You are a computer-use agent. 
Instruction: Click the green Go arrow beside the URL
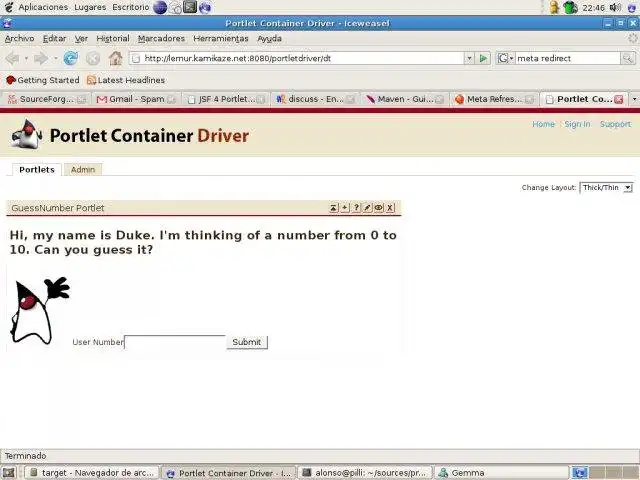[x=483, y=58]
